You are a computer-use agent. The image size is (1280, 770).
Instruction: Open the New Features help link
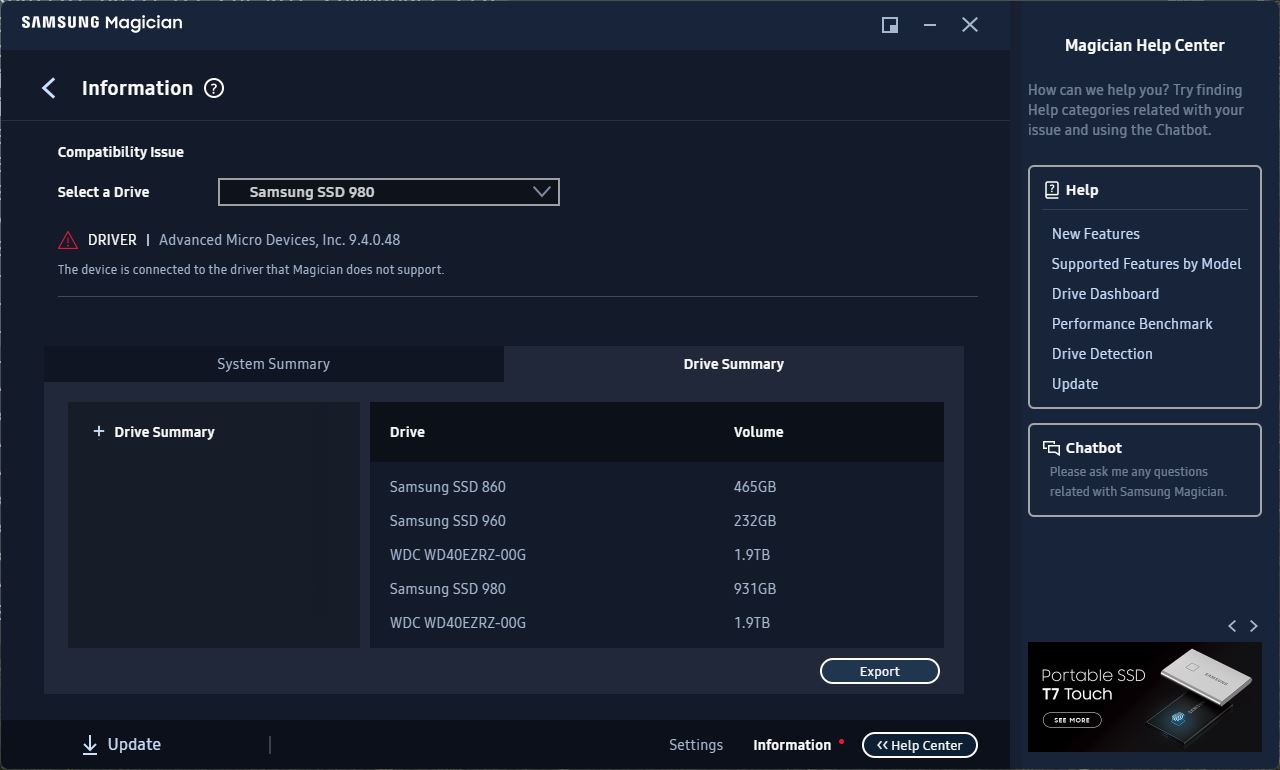[x=1096, y=234]
